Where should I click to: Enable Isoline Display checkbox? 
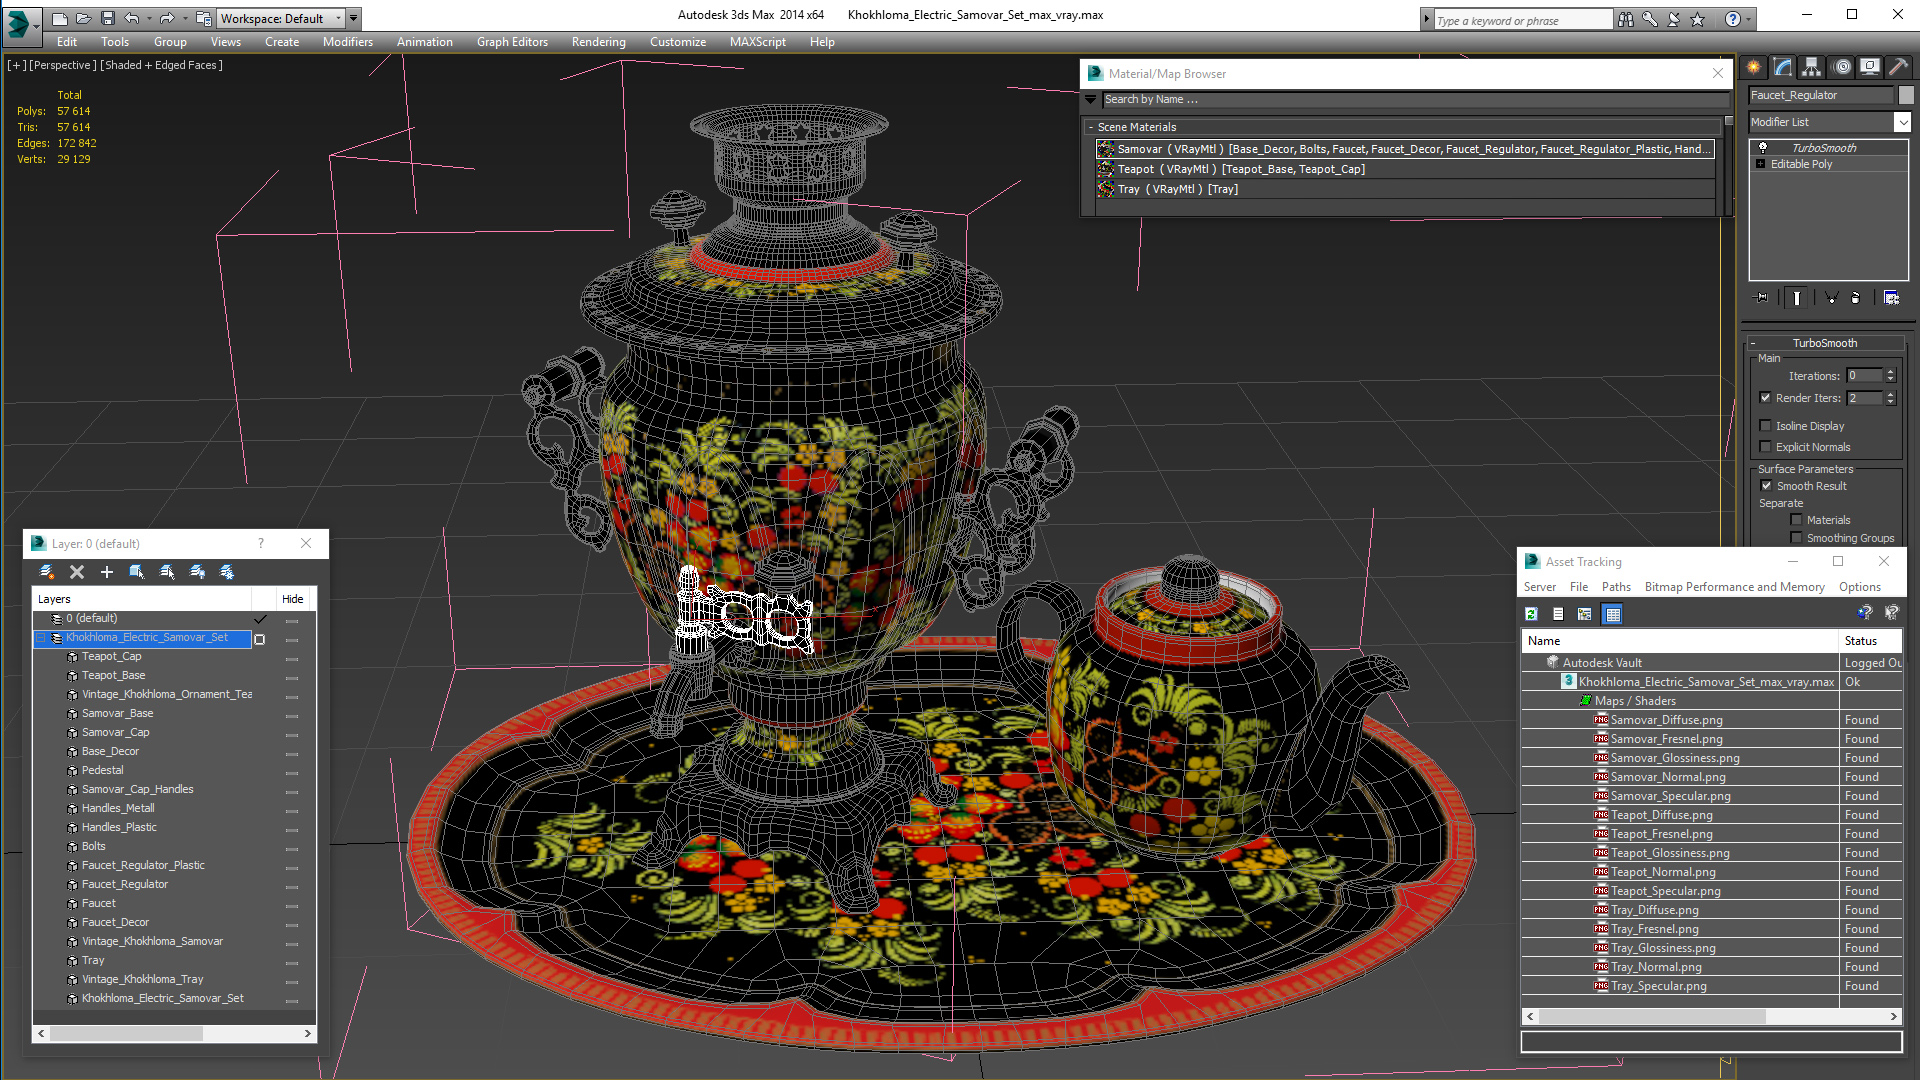[1766, 426]
